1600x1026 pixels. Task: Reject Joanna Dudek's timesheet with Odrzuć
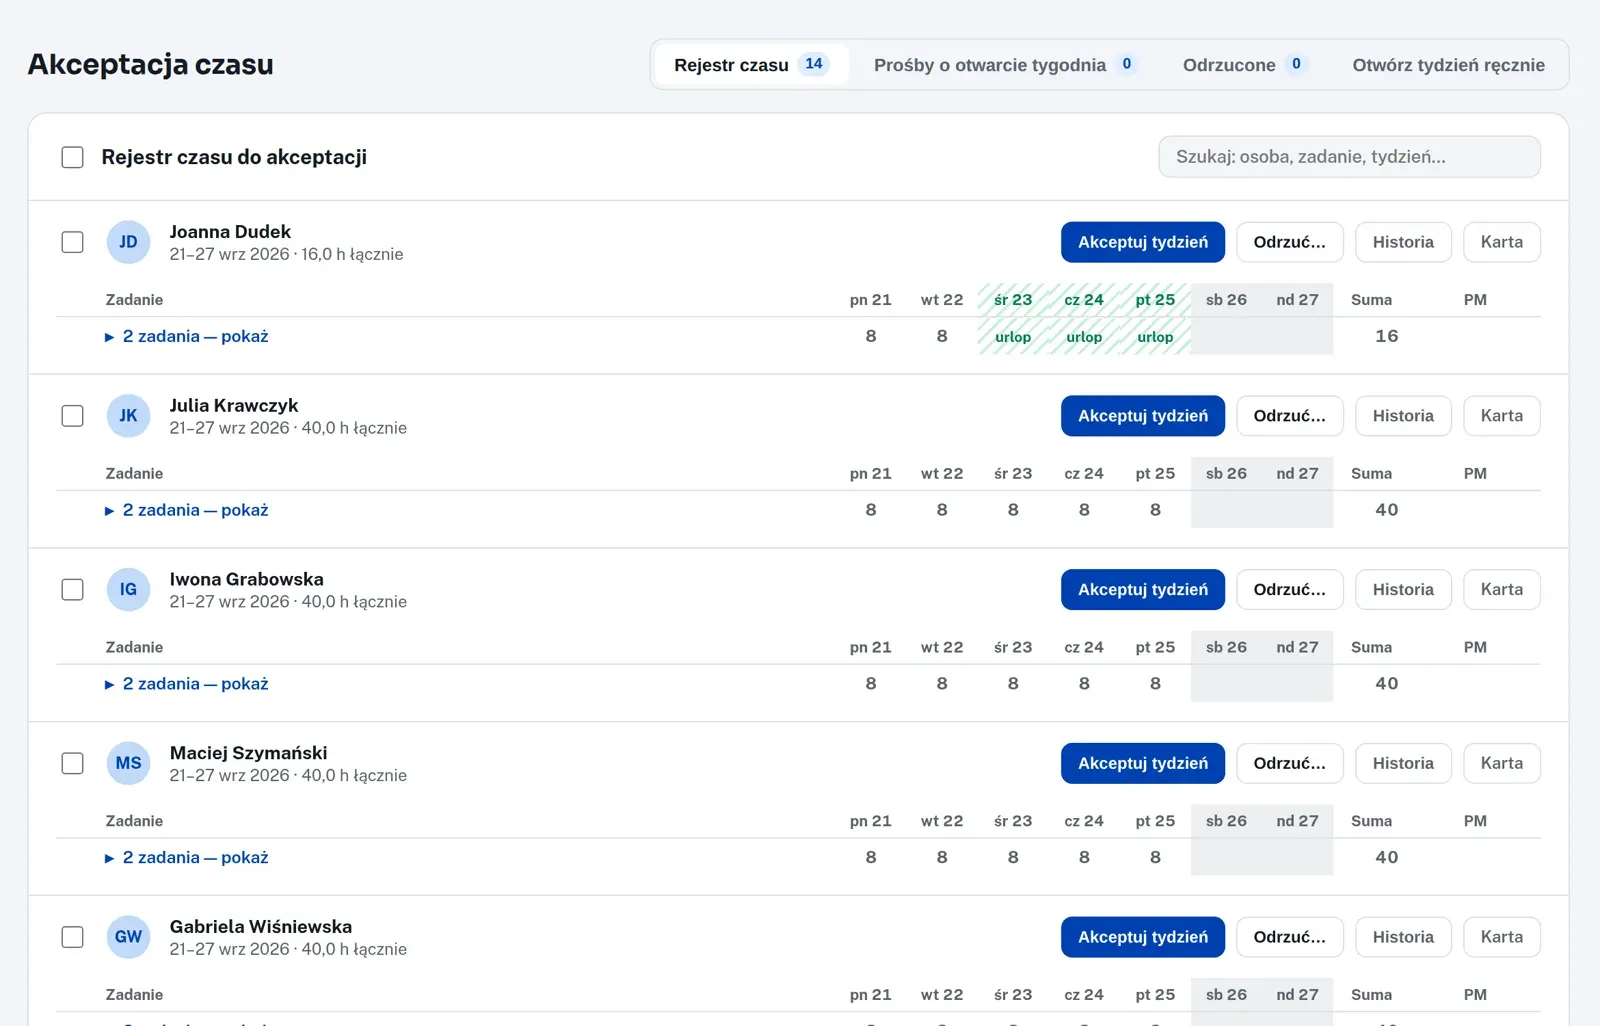point(1290,242)
